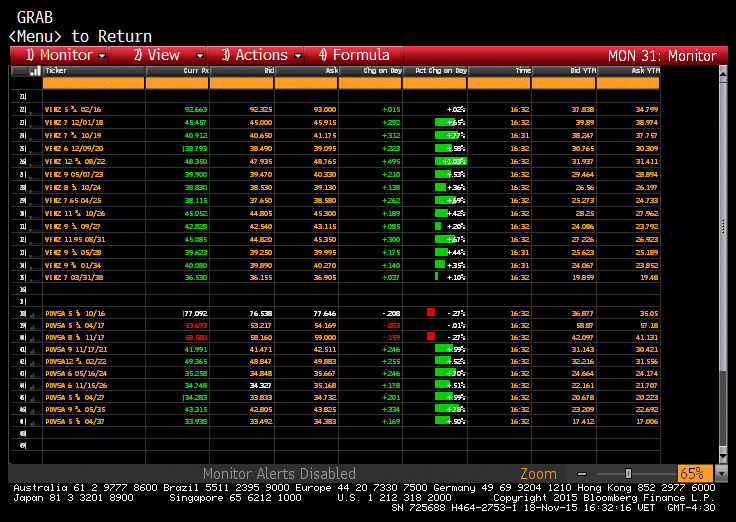
Task: Click chart icon beside PDVSA 6 05/16/24
Action: pos(35,374)
